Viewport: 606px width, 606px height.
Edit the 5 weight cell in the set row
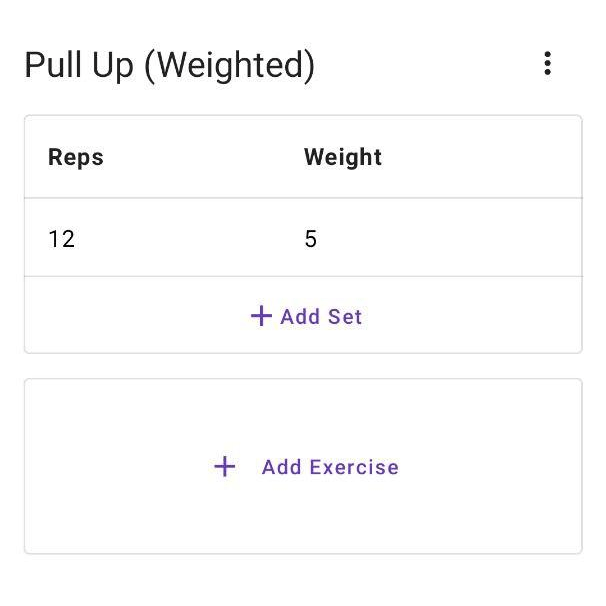coord(311,239)
